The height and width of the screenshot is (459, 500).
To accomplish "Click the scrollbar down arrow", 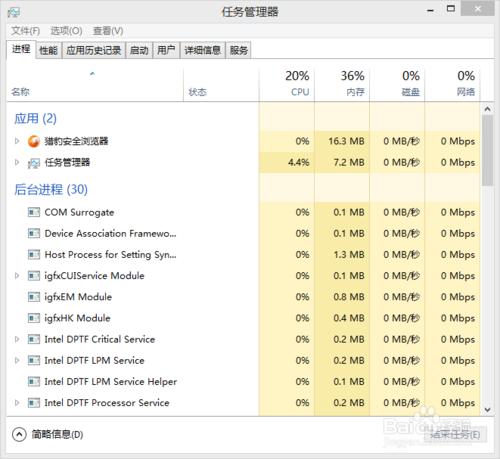I will pyautogui.click(x=487, y=410).
